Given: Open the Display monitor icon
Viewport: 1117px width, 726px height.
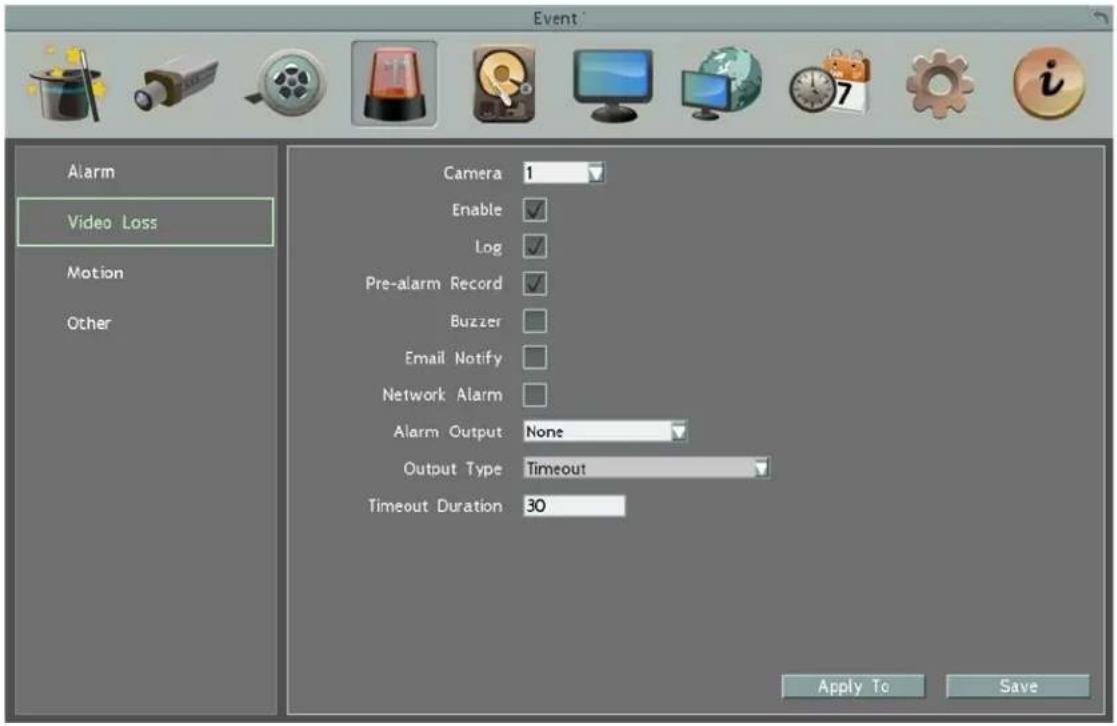Looking at the screenshot, I should click(613, 85).
